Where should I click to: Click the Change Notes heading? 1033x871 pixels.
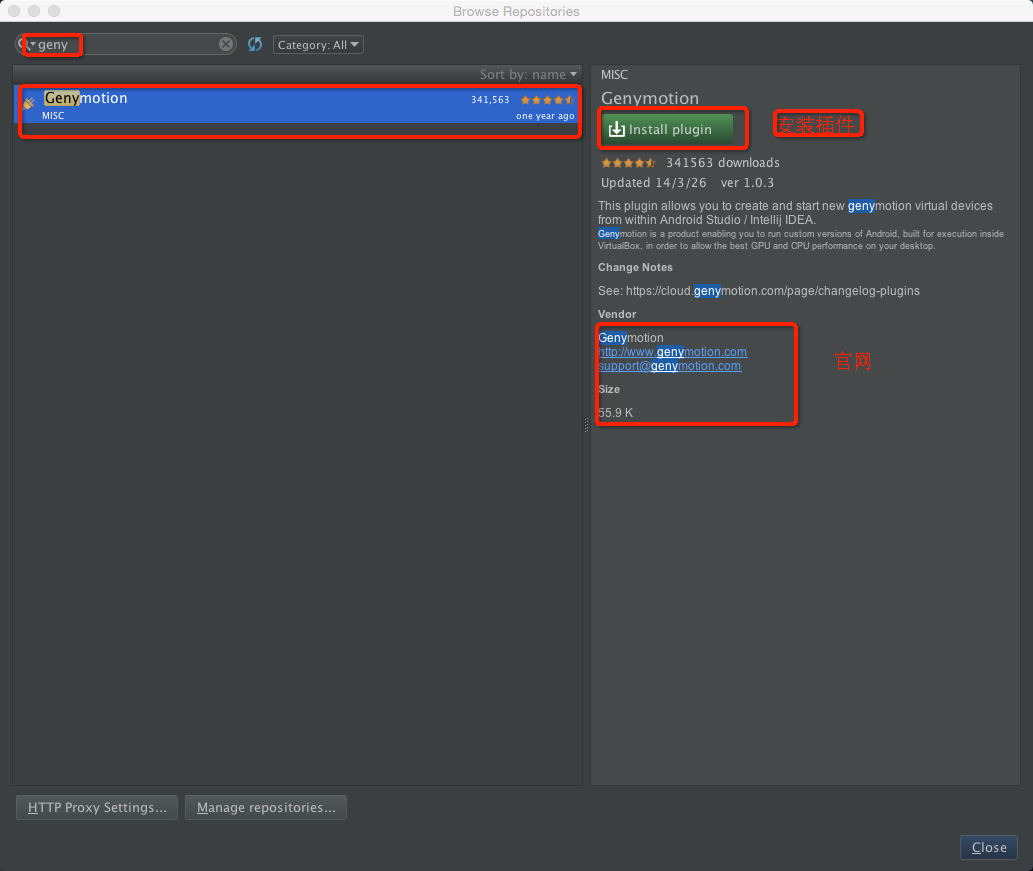click(x=635, y=267)
